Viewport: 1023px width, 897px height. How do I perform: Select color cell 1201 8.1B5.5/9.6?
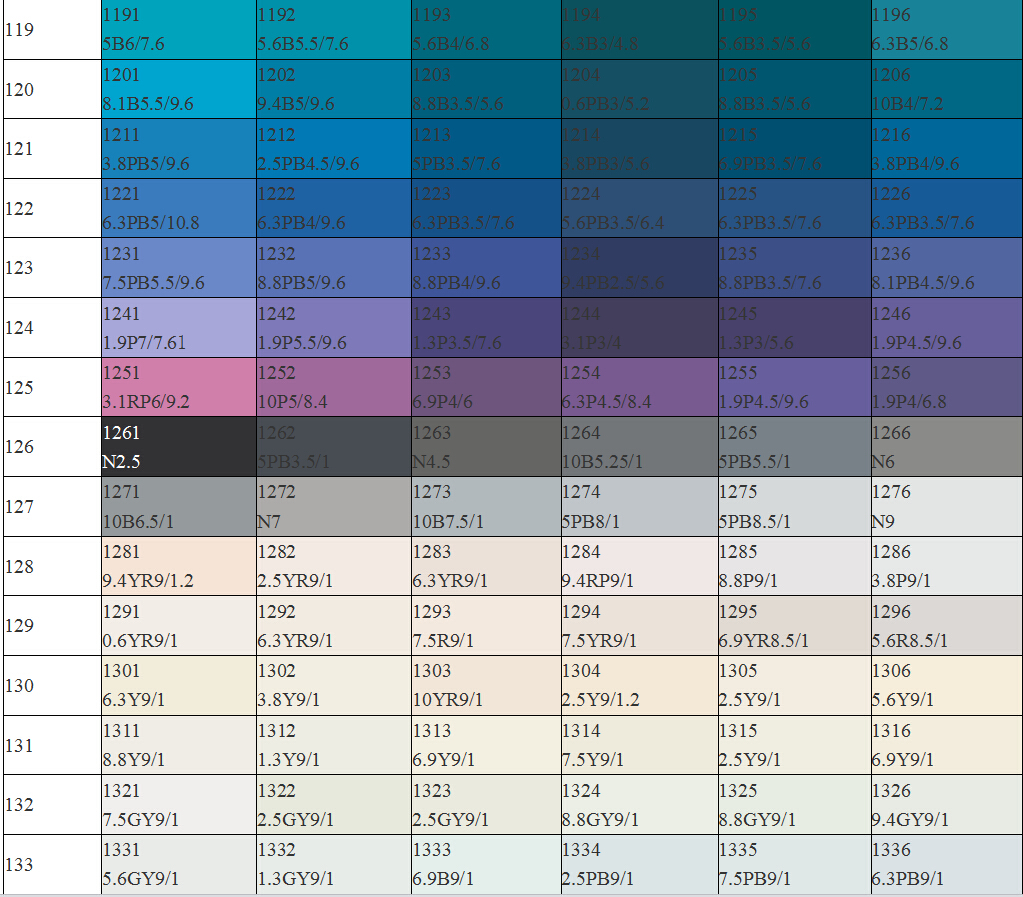coord(179,89)
